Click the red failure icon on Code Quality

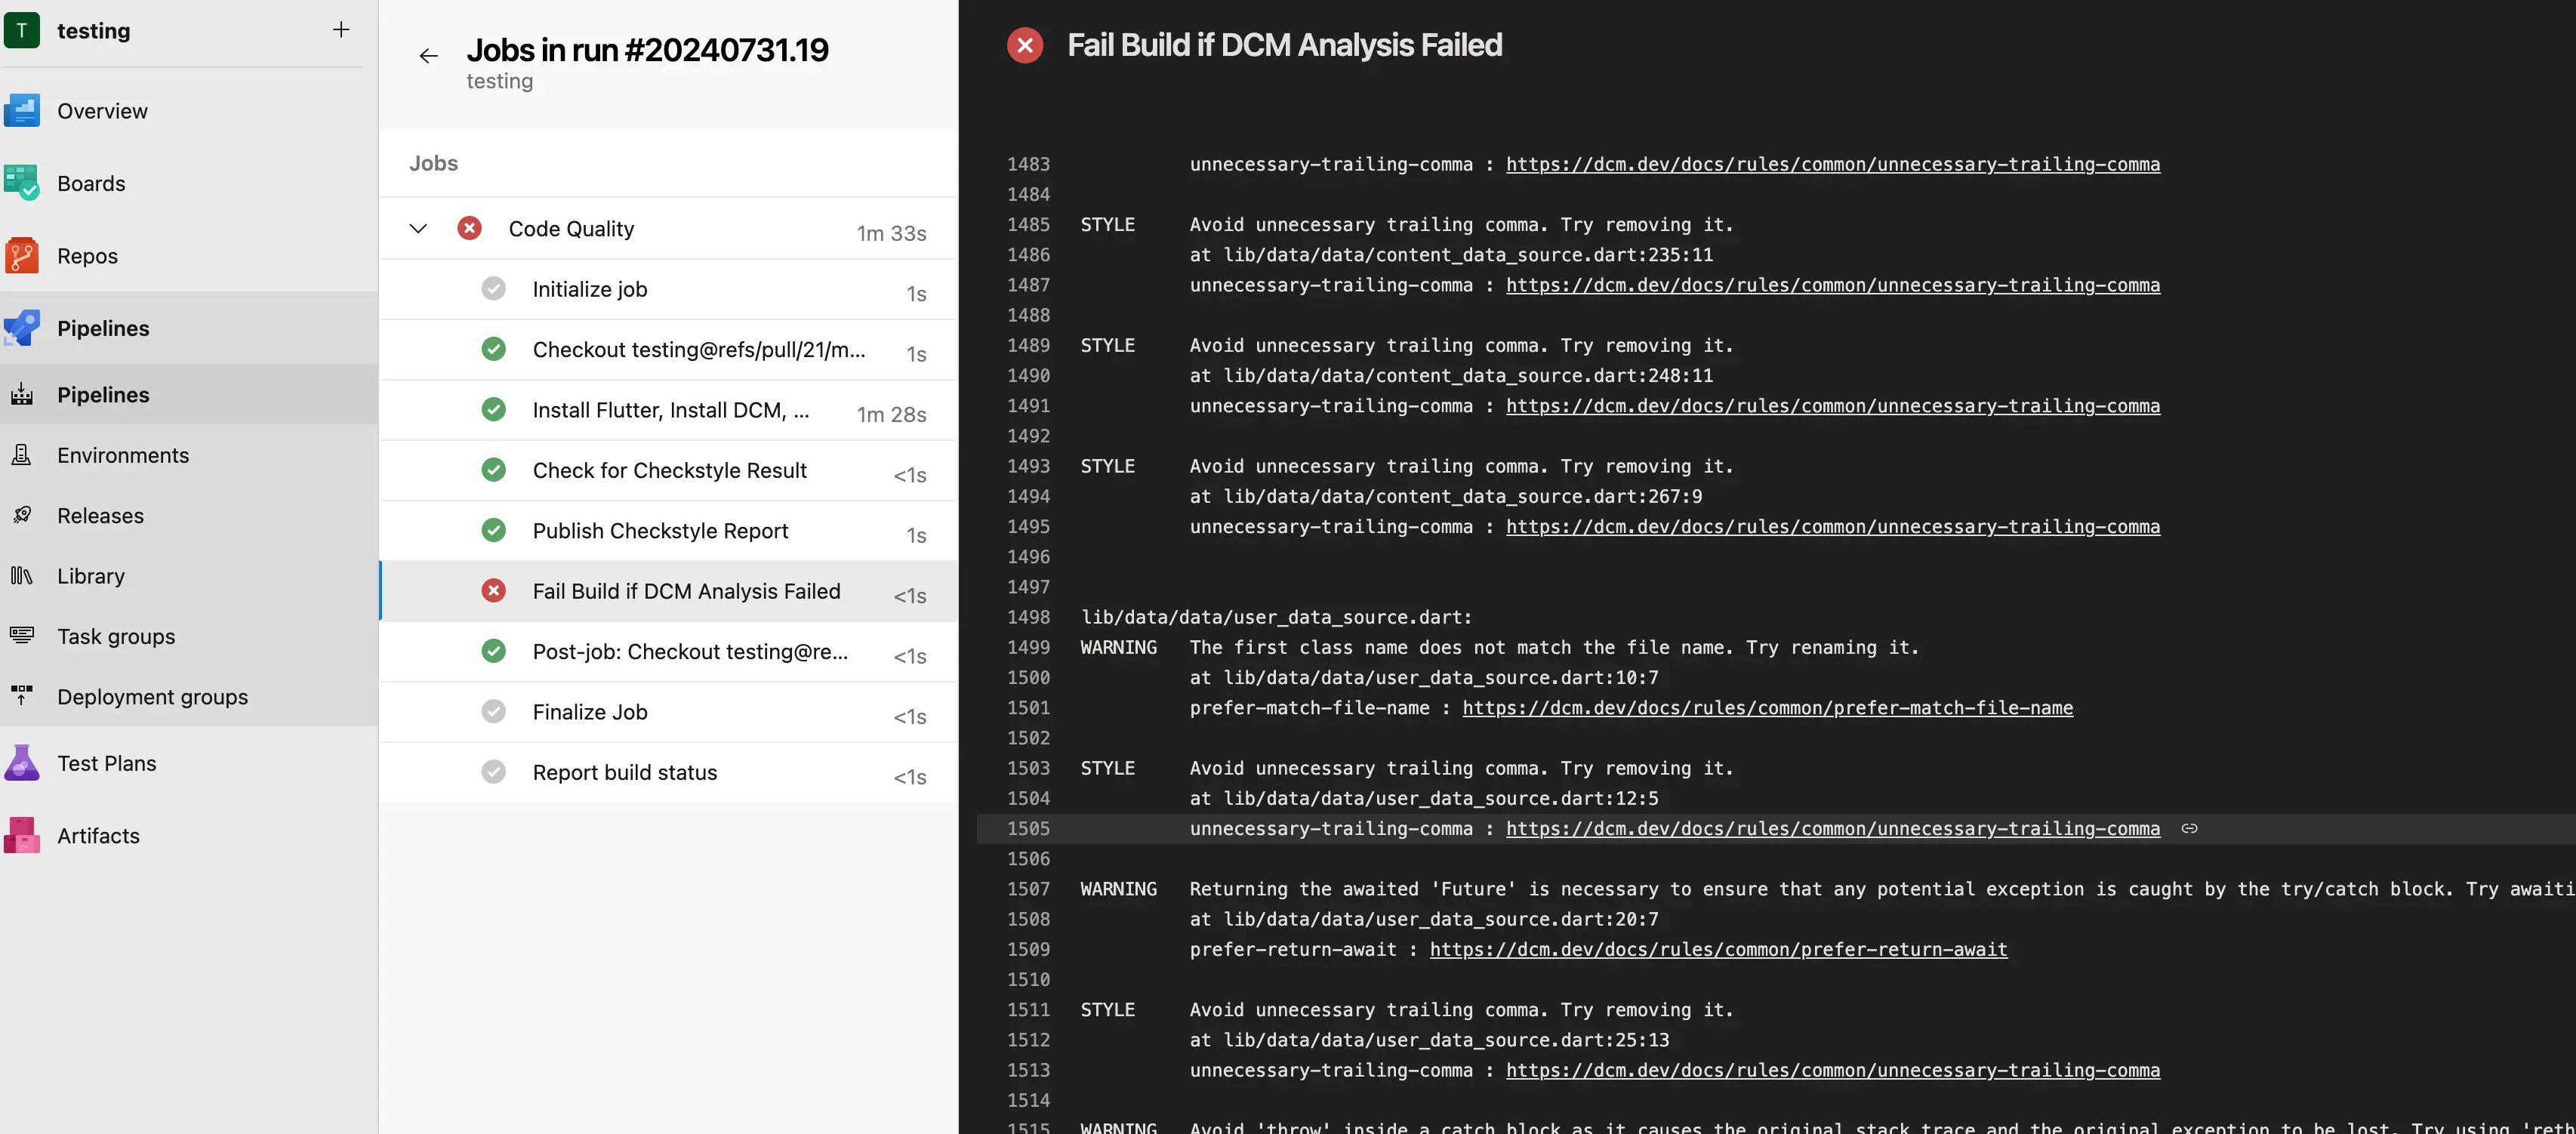coord(468,229)
